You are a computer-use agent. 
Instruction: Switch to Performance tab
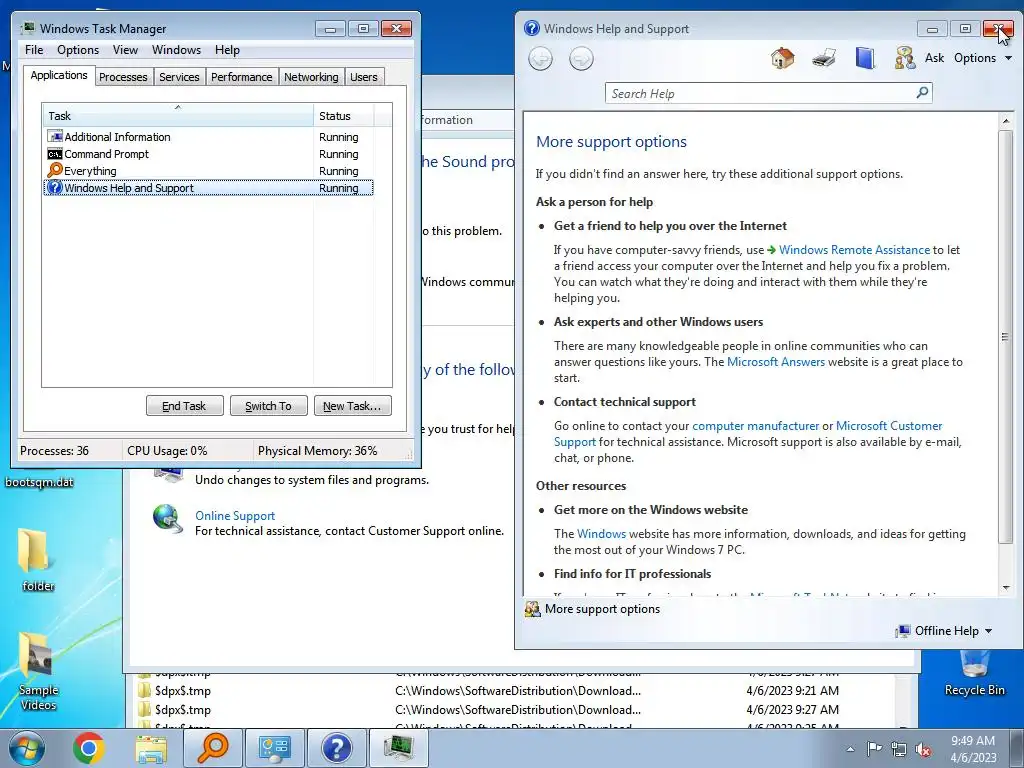[241, 76]
